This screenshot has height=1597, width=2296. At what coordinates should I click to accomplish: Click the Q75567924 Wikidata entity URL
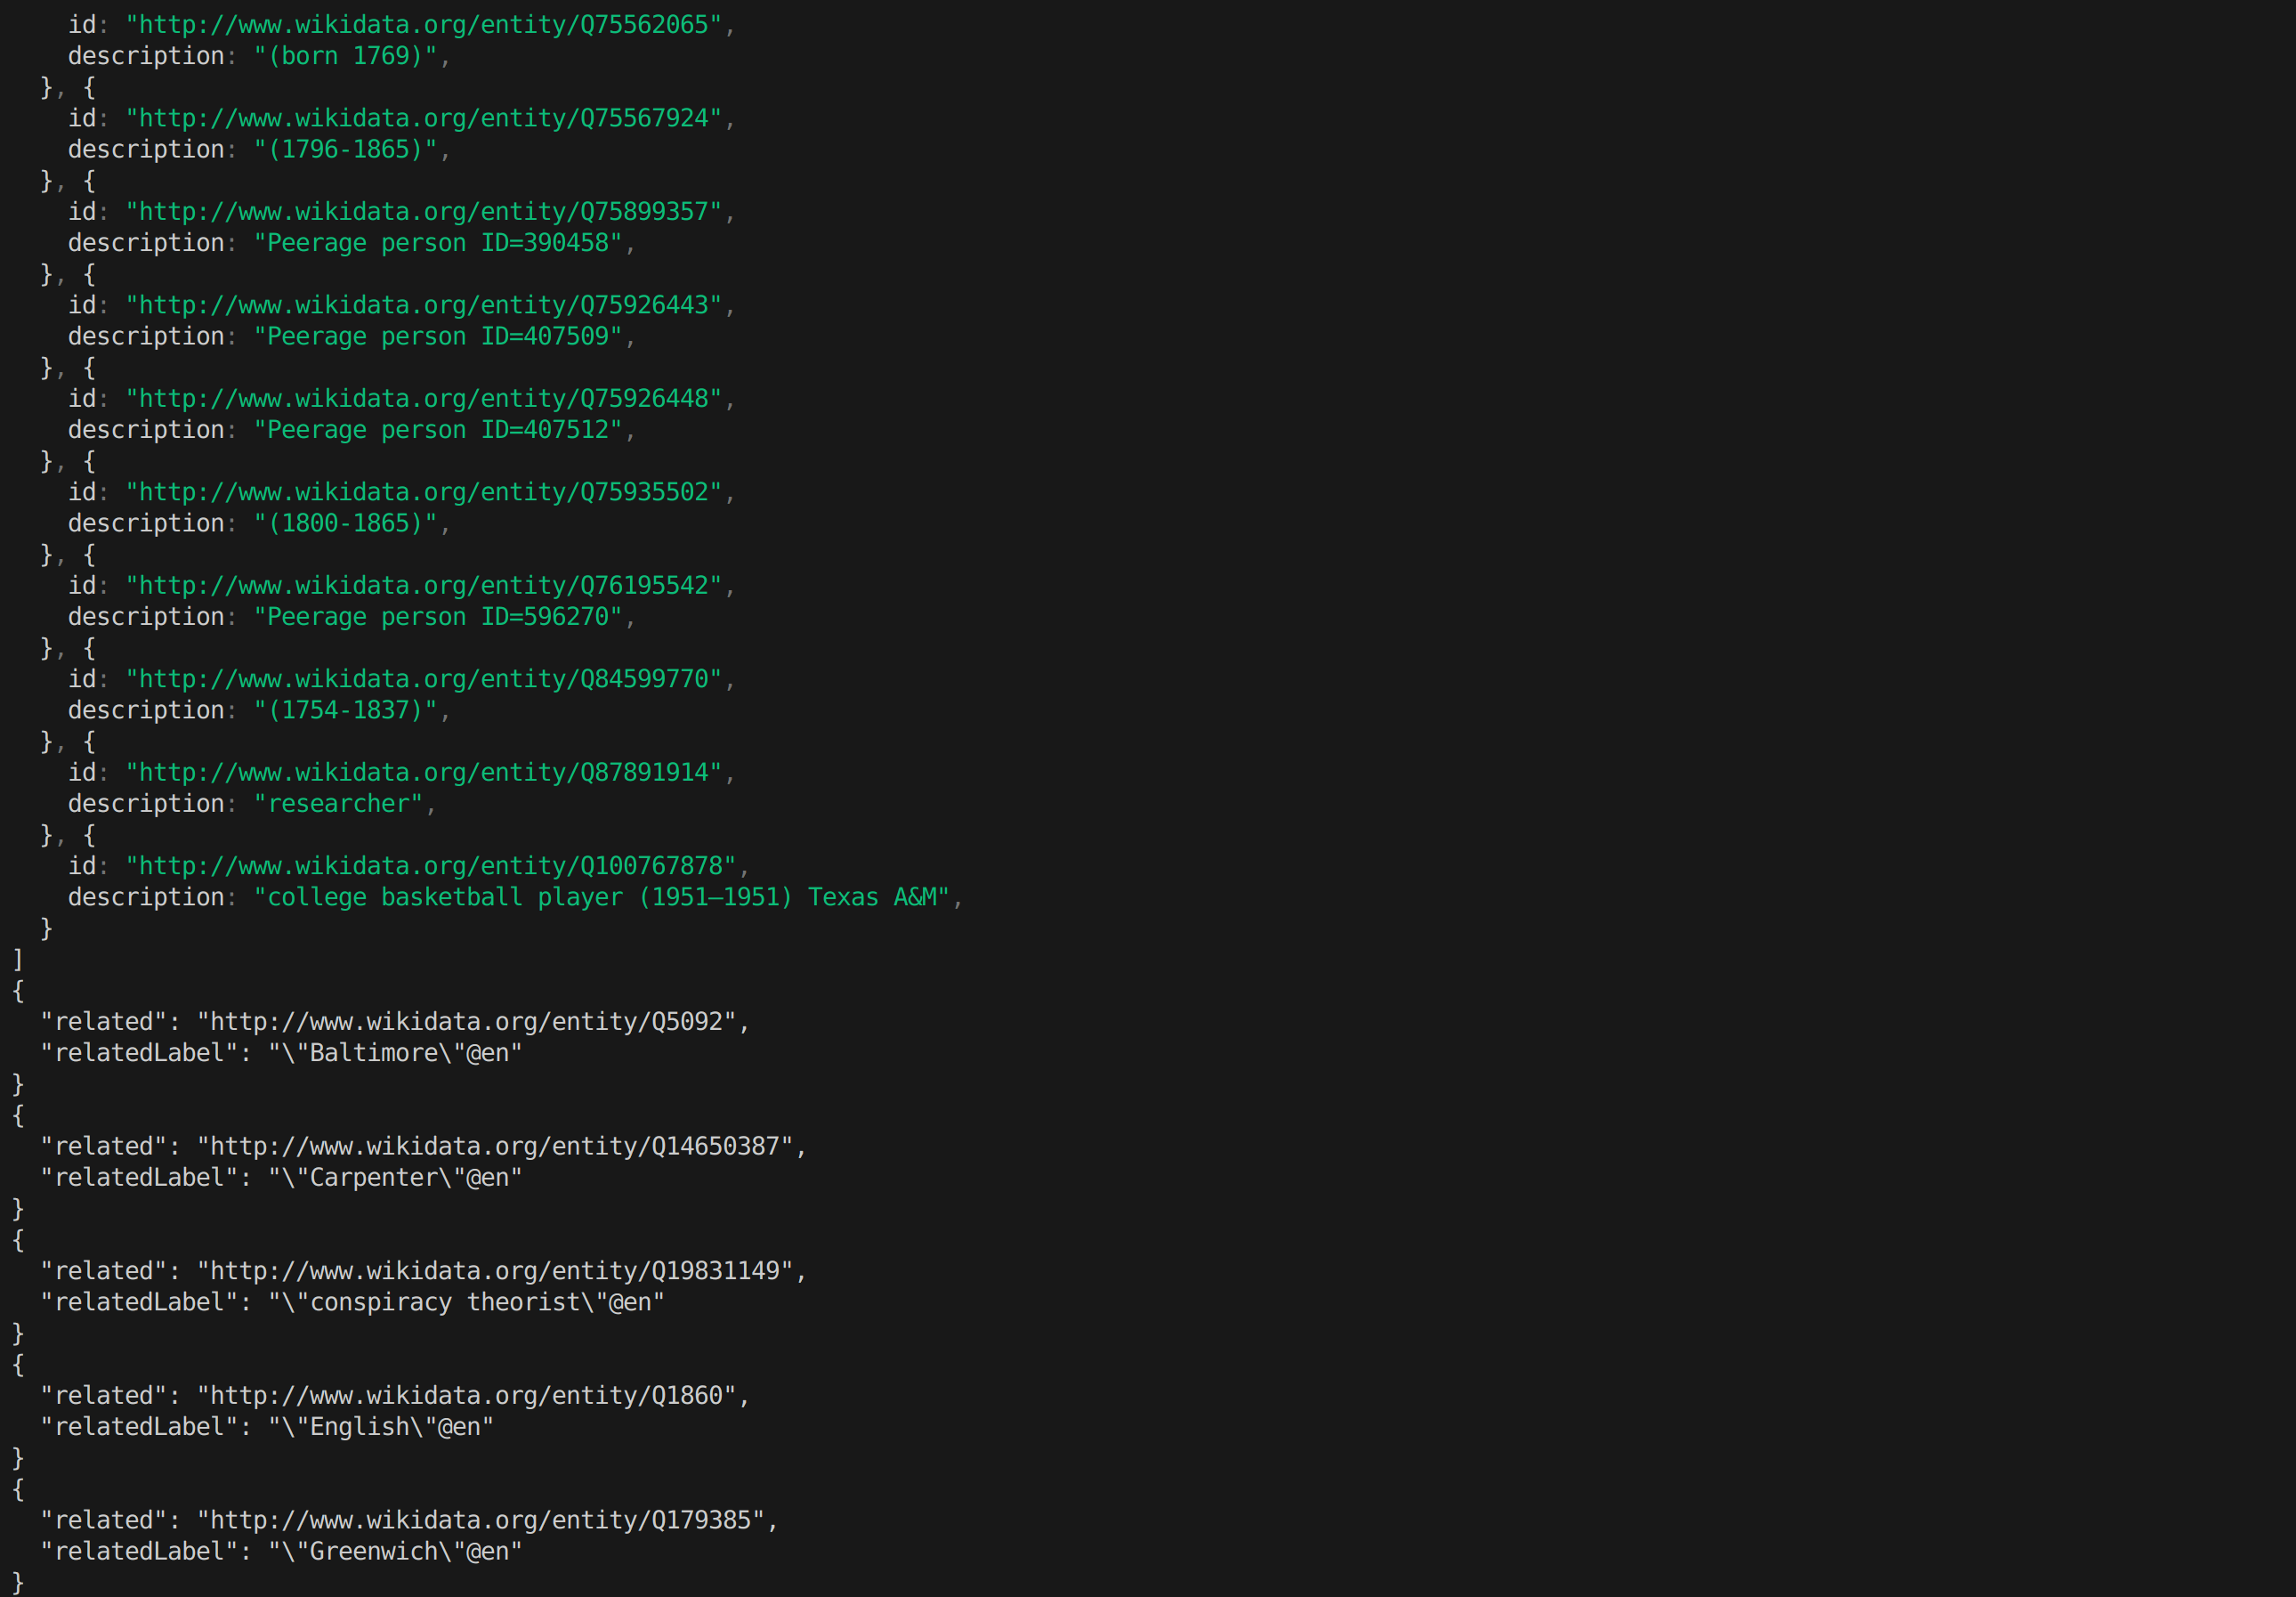pyautogui.click(x=423, y=118)
